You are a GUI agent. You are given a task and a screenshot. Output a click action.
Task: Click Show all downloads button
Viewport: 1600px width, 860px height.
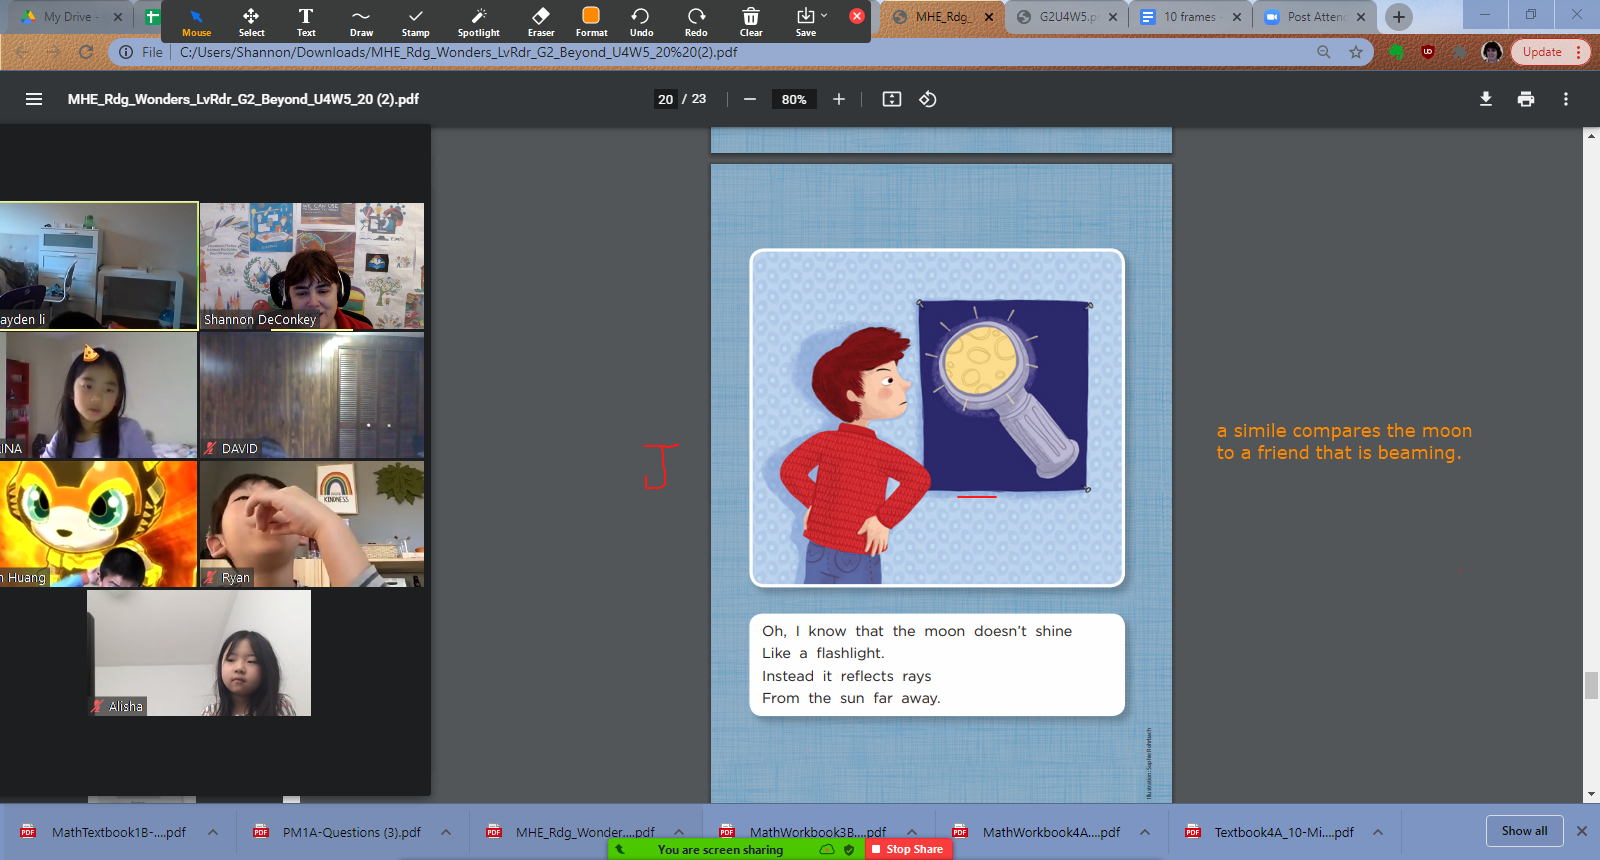[x=1524, y=831]
